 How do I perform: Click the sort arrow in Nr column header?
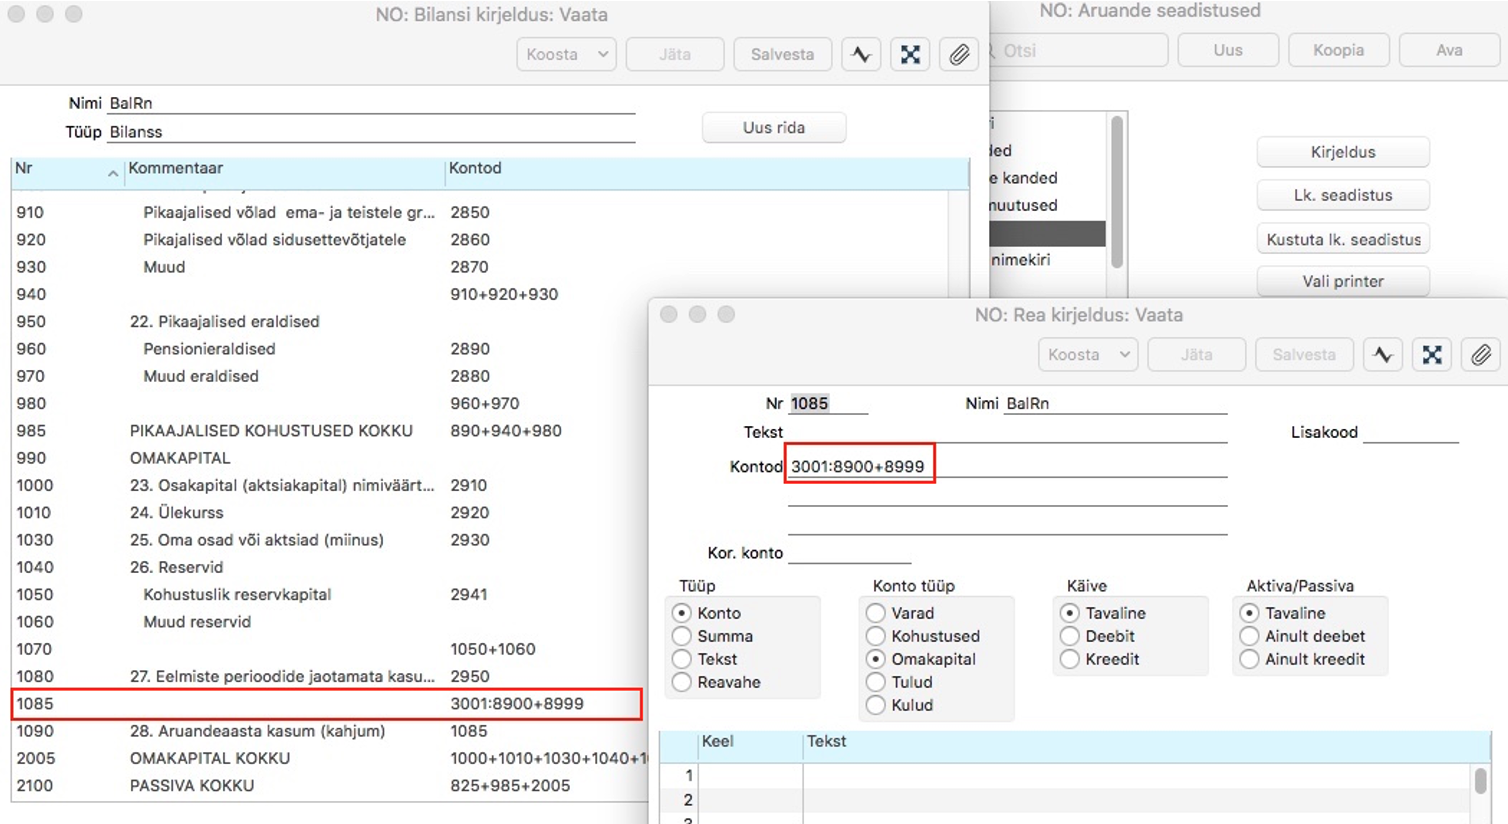click(113, 173)
